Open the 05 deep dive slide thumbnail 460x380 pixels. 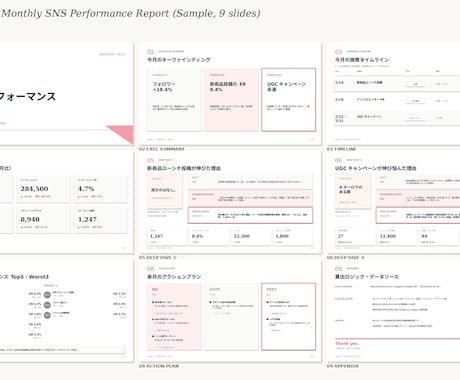(230, 202)
